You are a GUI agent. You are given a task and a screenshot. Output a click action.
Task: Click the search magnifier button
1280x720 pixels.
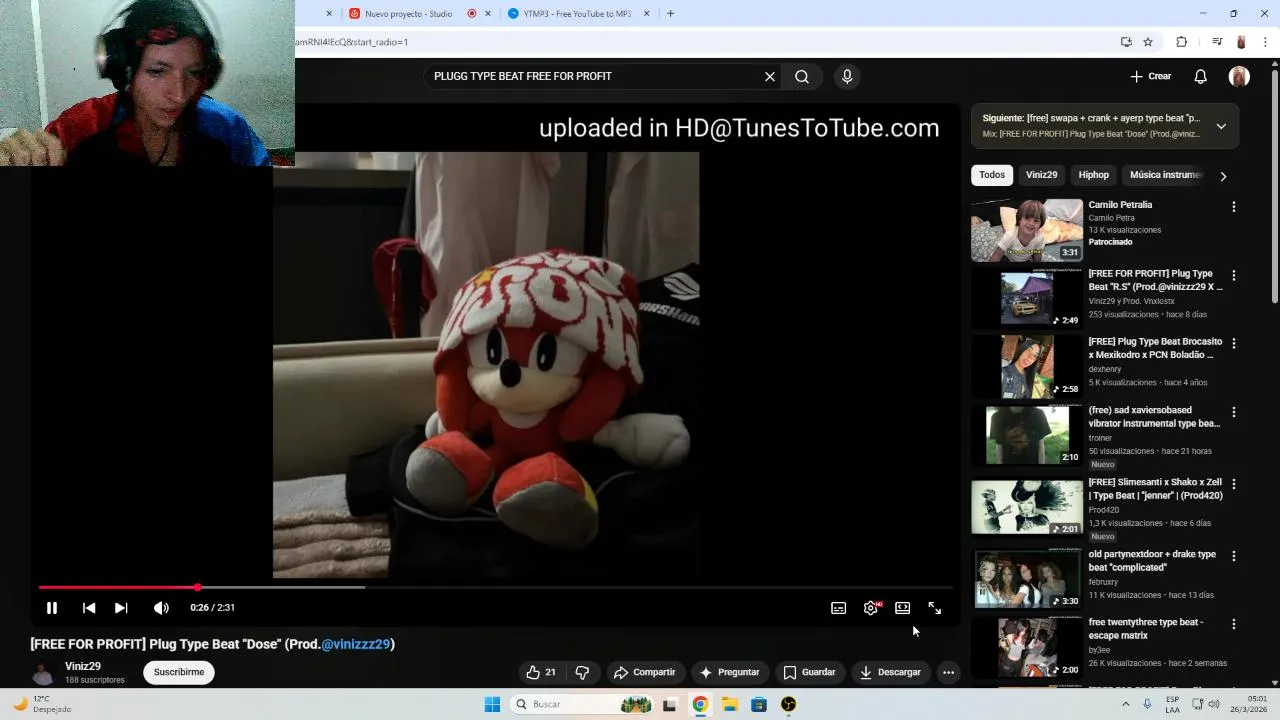(x=802, y=77)
